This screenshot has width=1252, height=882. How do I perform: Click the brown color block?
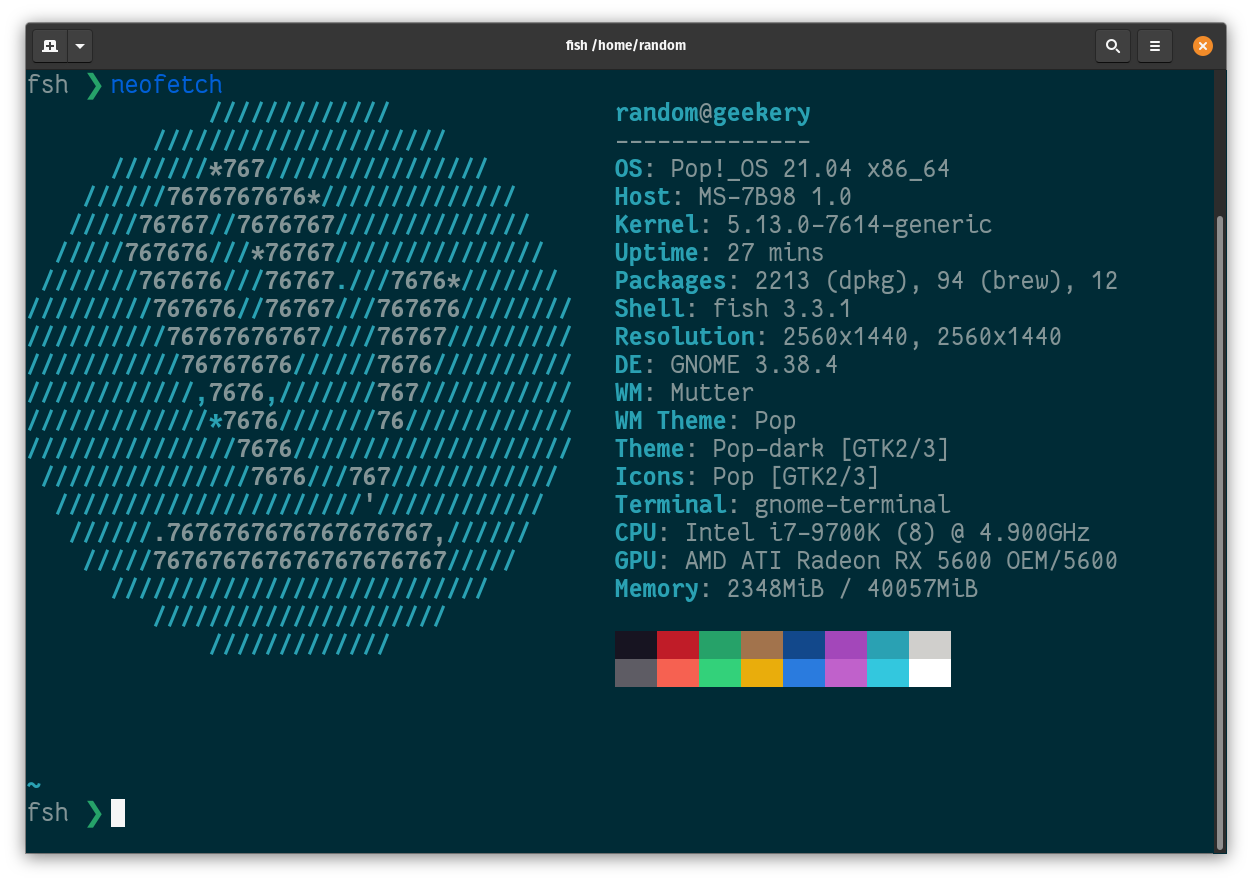coord(762,645)
